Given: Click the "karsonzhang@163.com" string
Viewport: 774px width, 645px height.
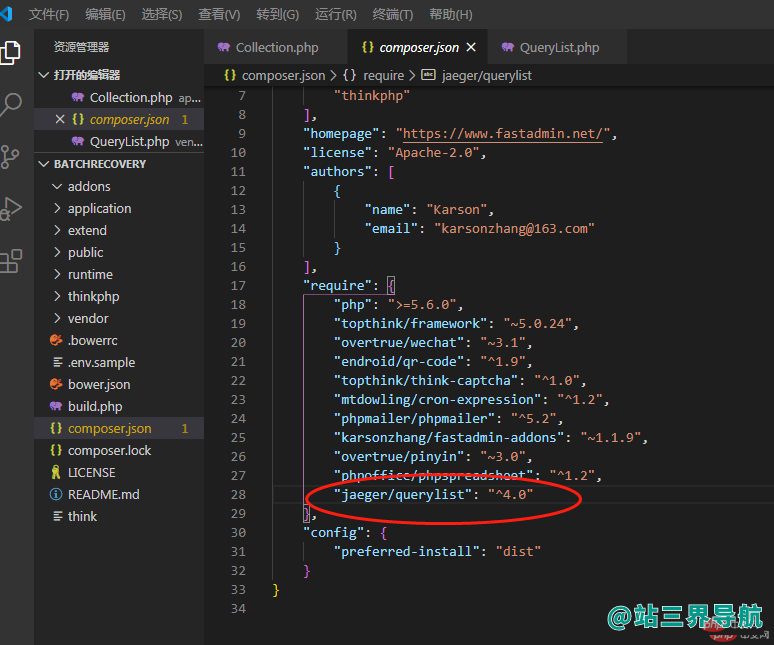Looking at the screenshot, I should pos(514,228).
